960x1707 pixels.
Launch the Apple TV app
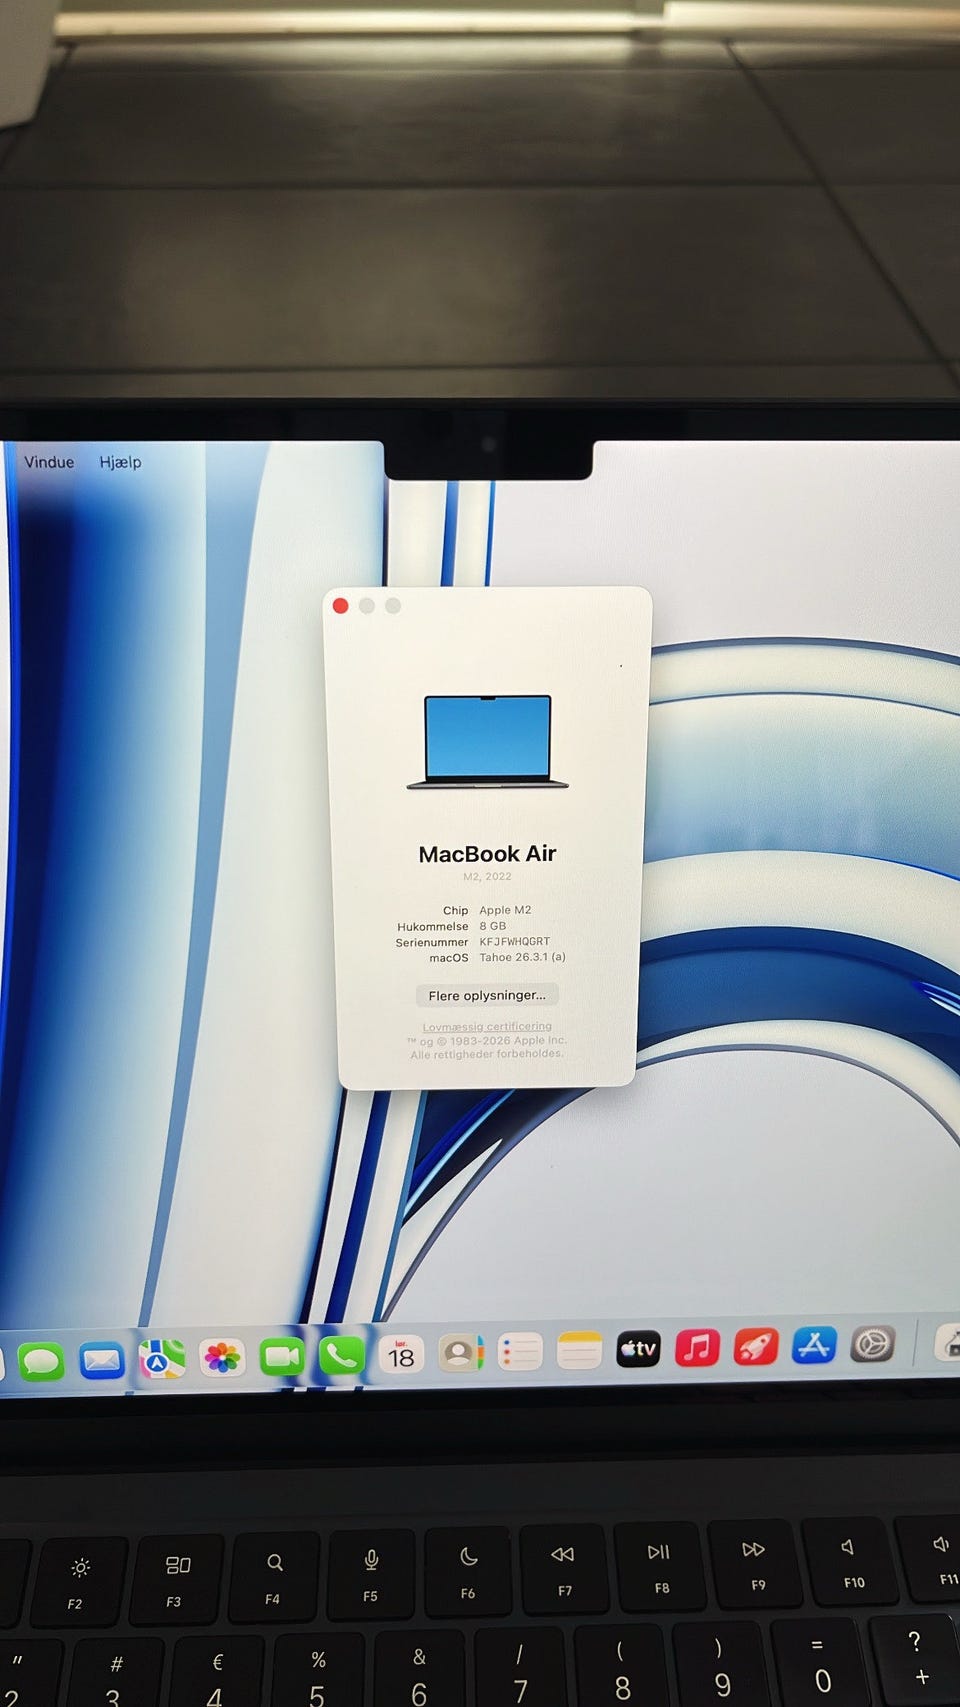click(x=638, y=1349)
